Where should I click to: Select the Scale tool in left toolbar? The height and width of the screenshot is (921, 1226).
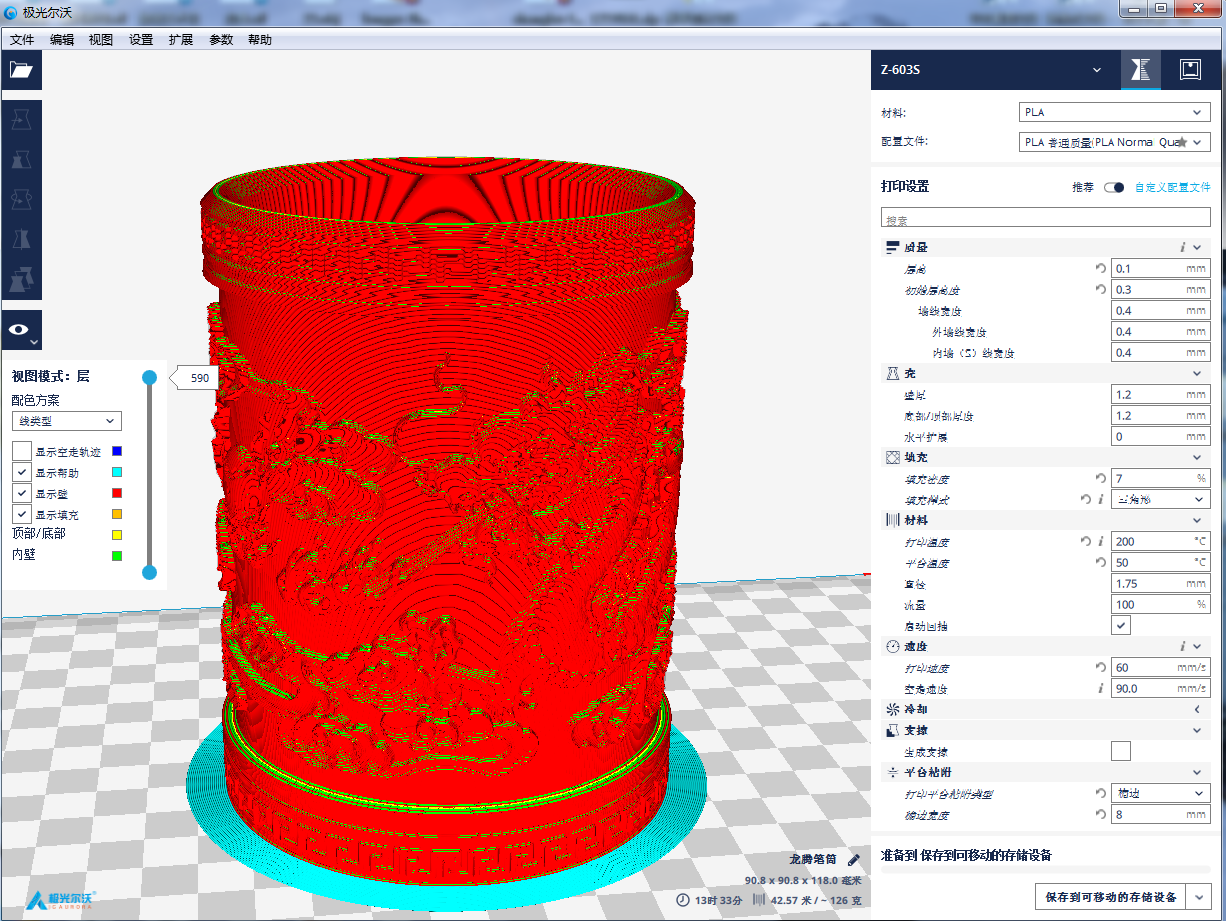tap(21, 160)
